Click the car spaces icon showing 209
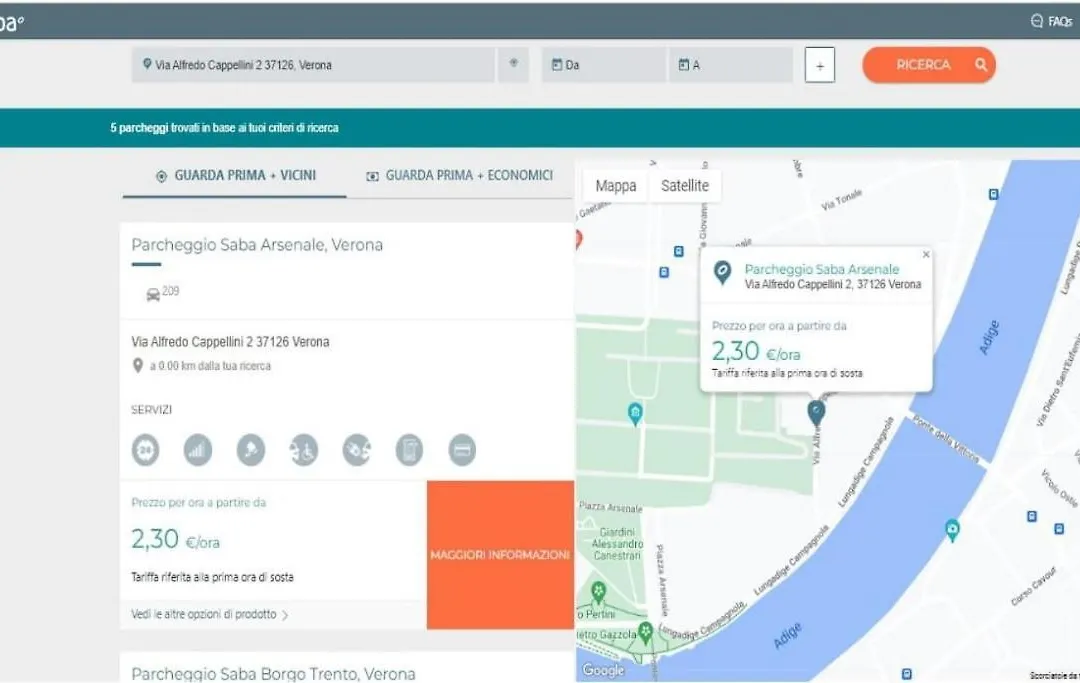The height and width of the screenshot is (683, 1080). 153,295
